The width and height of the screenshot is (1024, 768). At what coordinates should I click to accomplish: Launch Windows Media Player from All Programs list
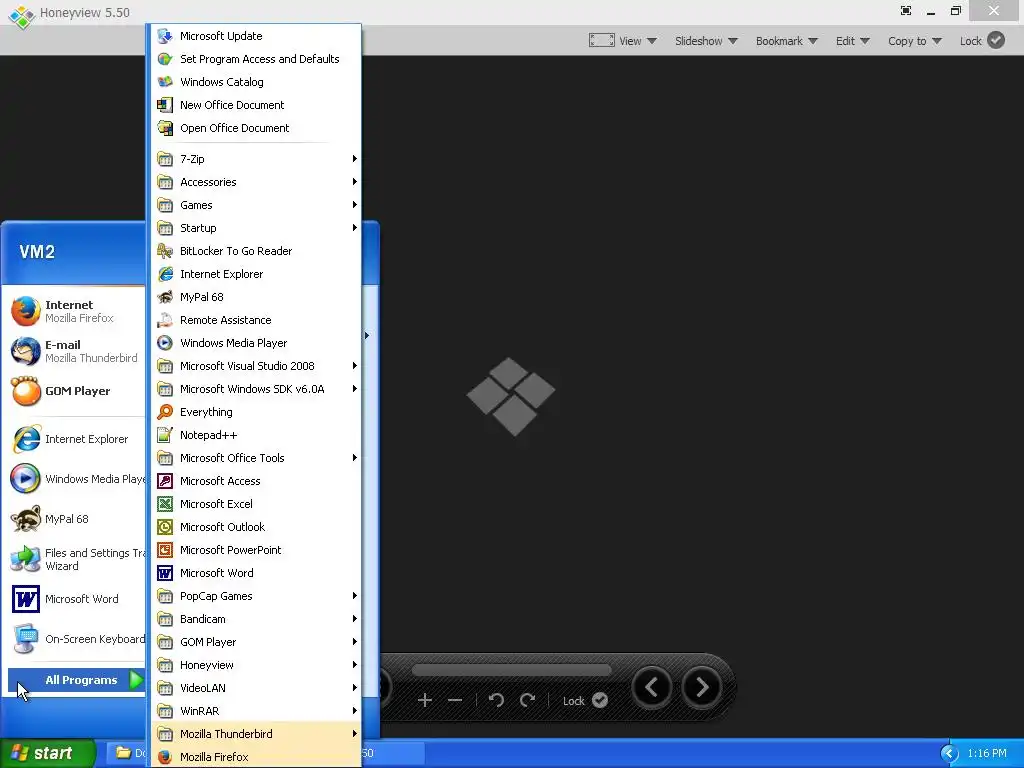coord(256,343)
